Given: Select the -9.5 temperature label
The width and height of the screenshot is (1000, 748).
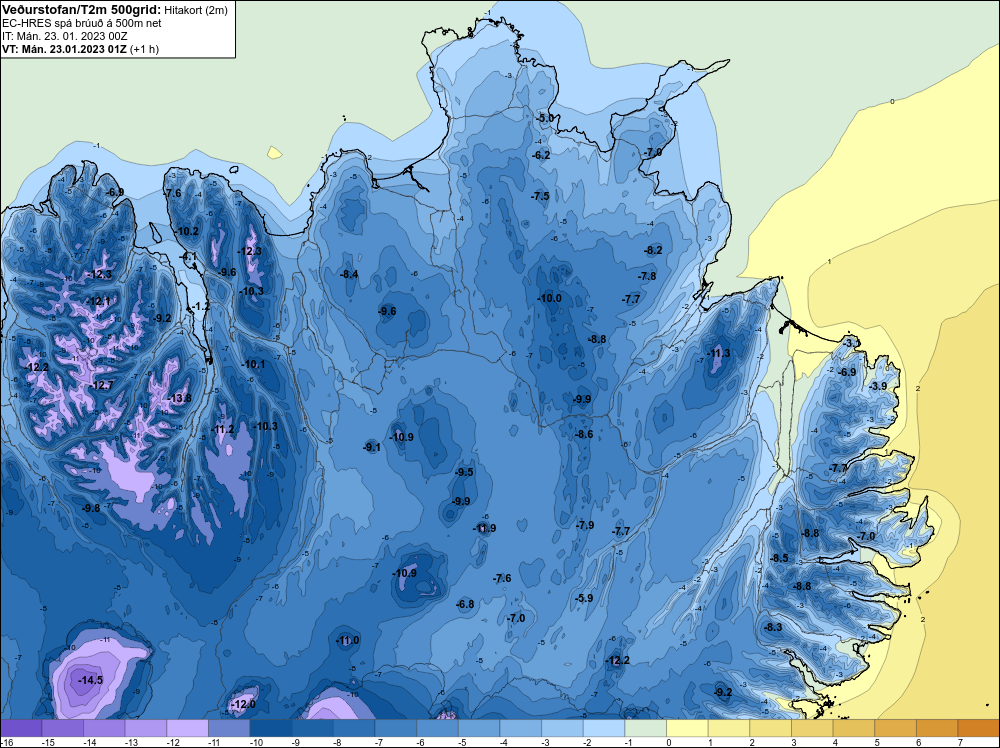Looking at the screenshot, I should pyautogui.click(x=464, y=472).
